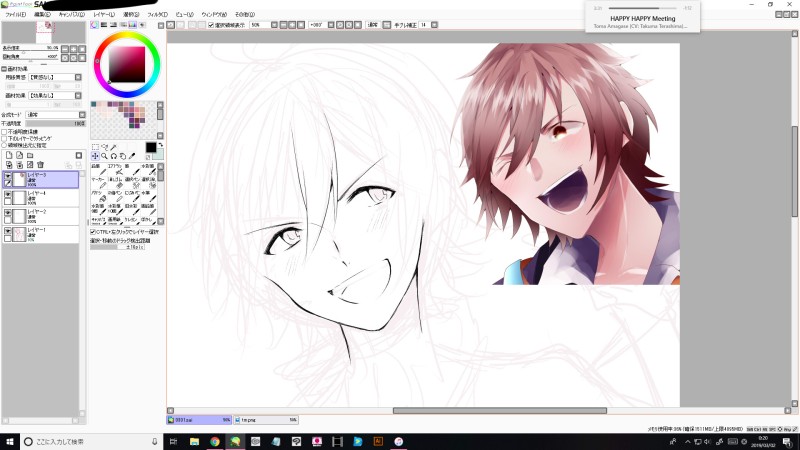800x450 pixels.
Task: Zoom in canvas with plus button
Action: tap(292, 24)
